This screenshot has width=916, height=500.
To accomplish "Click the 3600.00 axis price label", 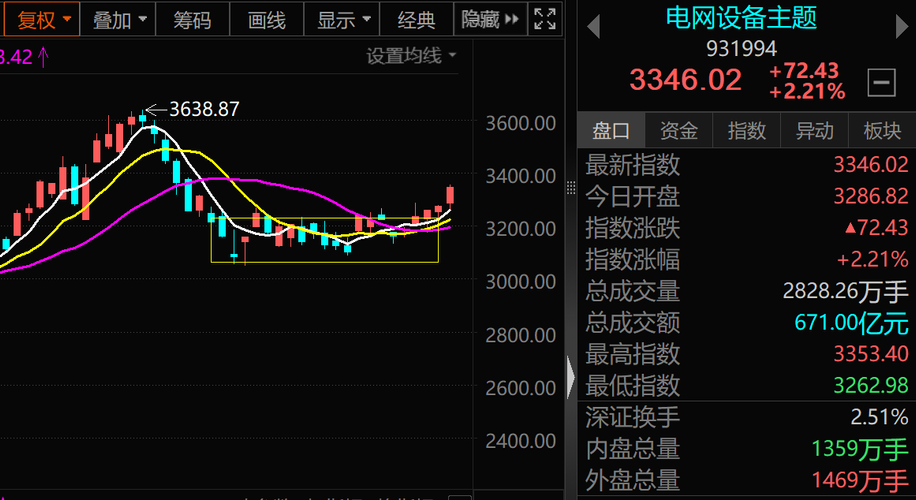I will pyautogui.click(x=521, y=124).
